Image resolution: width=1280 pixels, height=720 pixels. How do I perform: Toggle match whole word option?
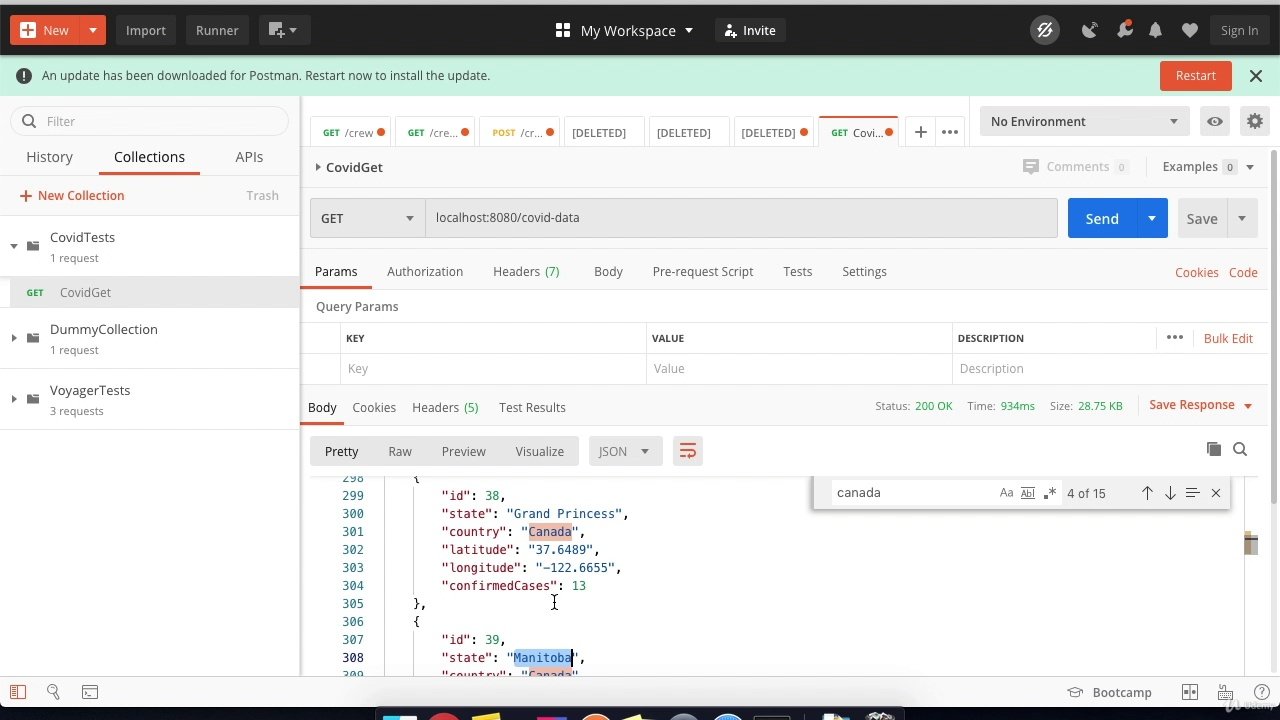1027,492
